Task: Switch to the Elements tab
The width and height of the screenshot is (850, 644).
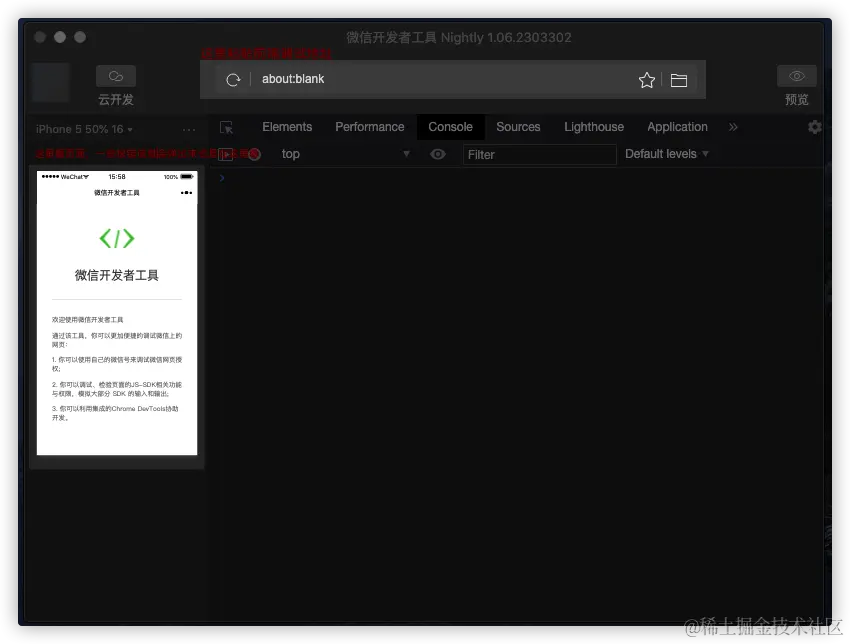Action: (x=287, y=127)
